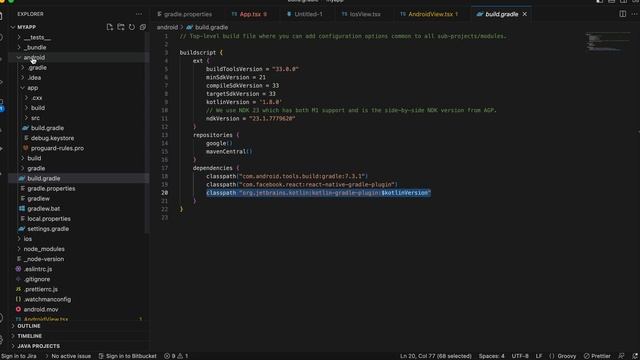The height and width of the screenshot is (360, 640).
Task: Click android breadcrumb in editor path
Action: coord(167,27)
